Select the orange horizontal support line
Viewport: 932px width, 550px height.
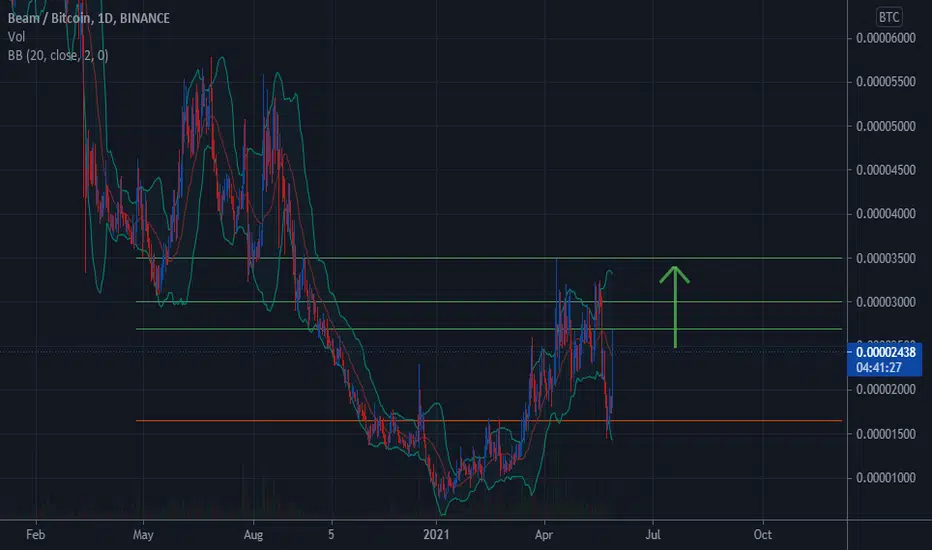point(489,421)
